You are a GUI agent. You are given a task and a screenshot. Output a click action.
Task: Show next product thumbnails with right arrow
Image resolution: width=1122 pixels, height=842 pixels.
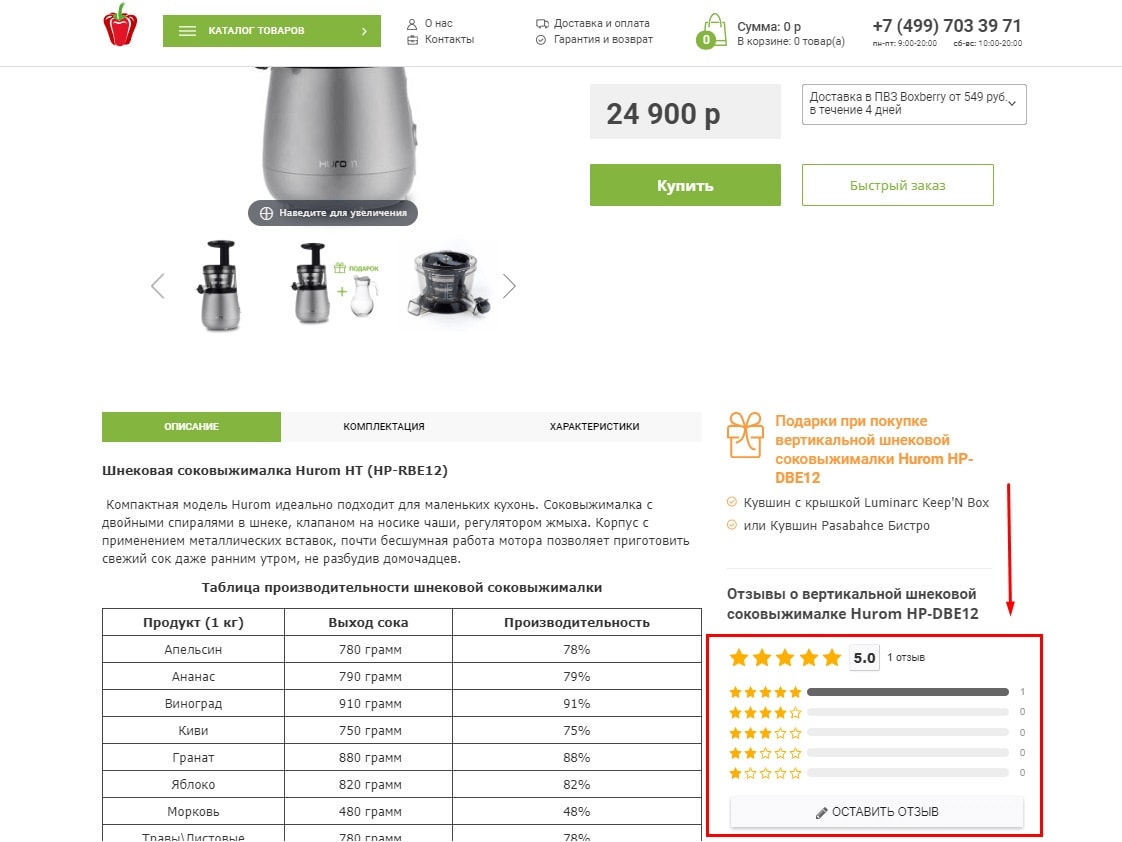click(509, 286)
